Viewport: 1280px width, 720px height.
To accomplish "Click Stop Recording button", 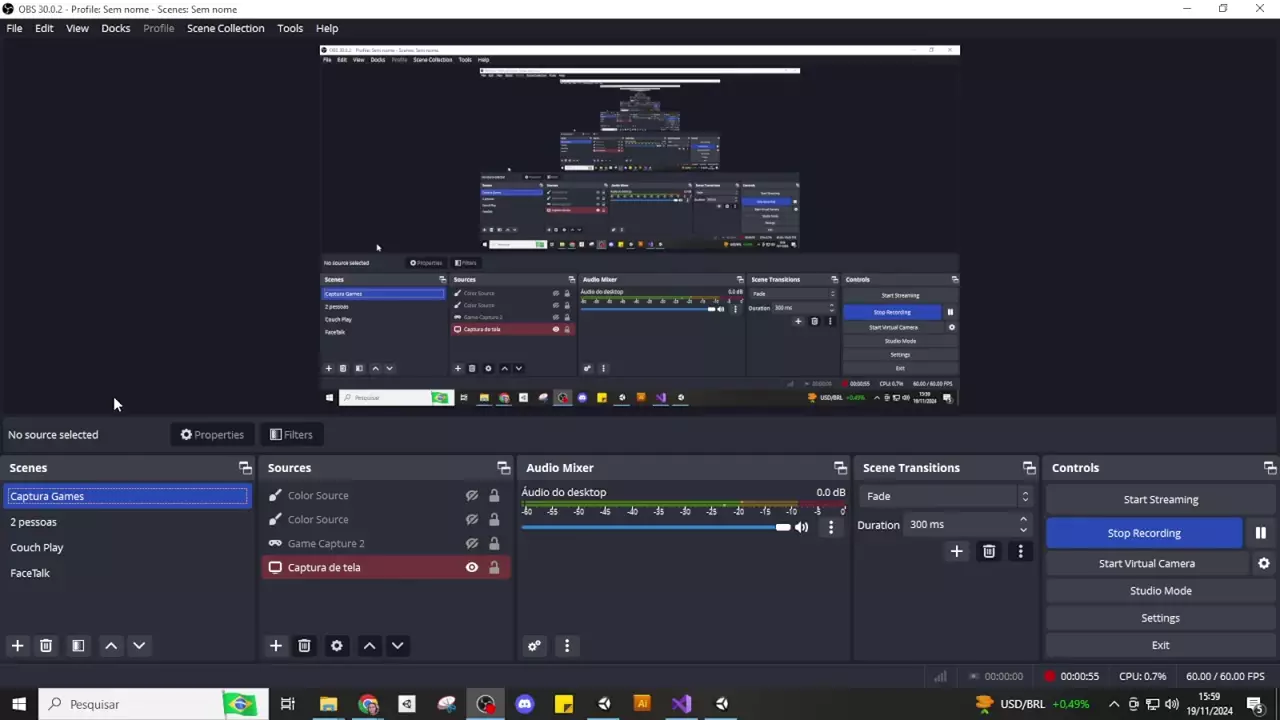I will point(1144,533).
